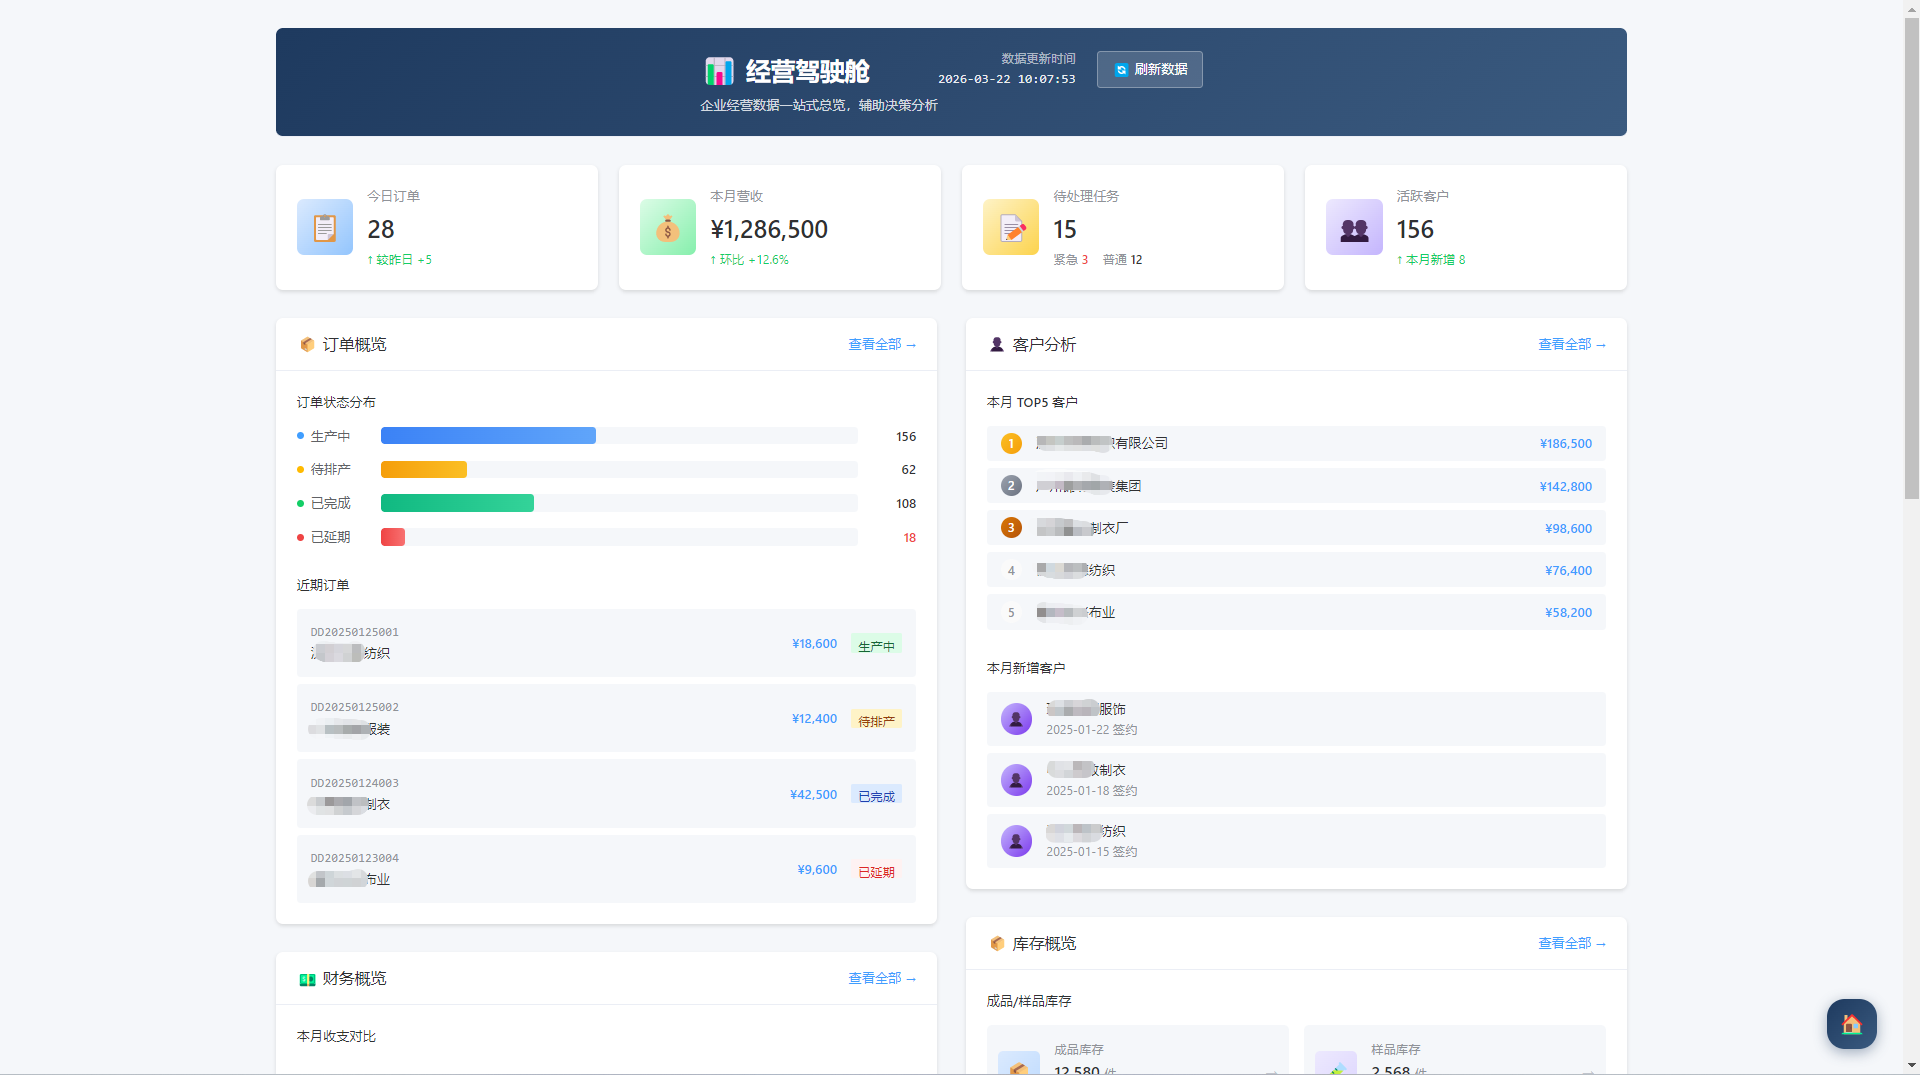Viewport: 1920px width, 1075px height.
Task: Open 查看全部 link in 订单概览
Action: tap(882, 345)
